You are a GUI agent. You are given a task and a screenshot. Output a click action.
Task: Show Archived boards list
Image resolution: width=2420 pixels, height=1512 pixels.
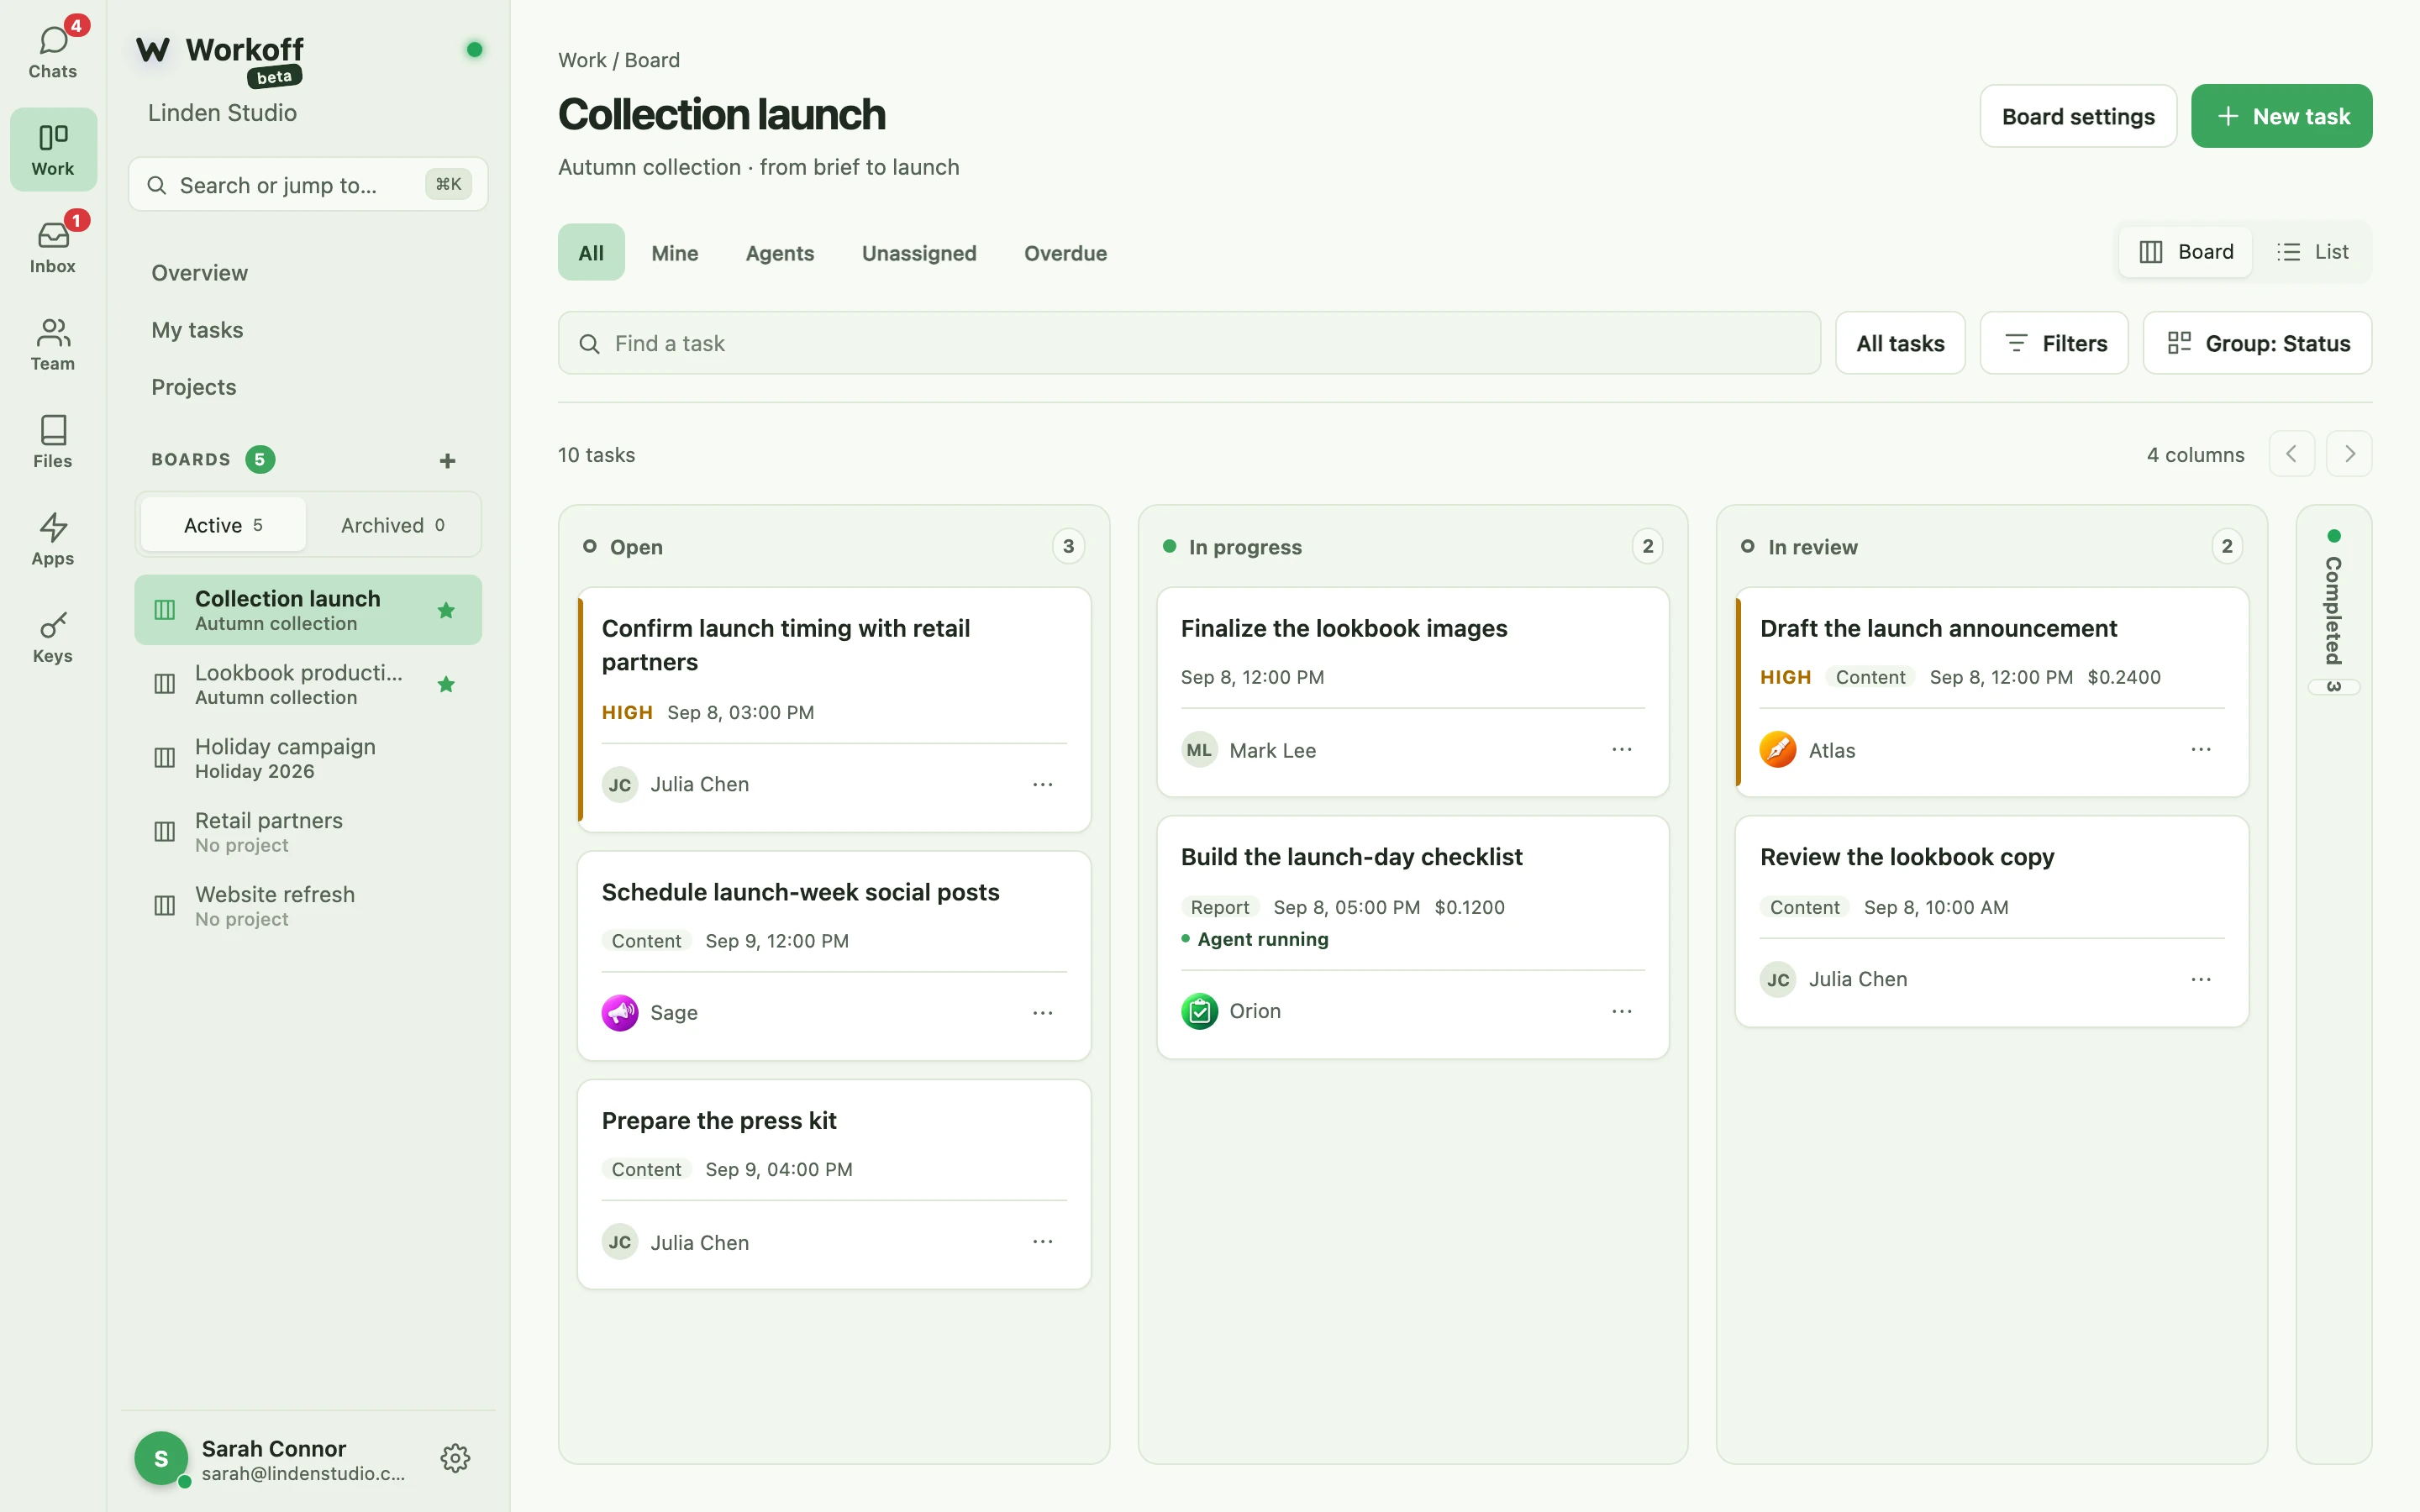[x=392, y=525]
